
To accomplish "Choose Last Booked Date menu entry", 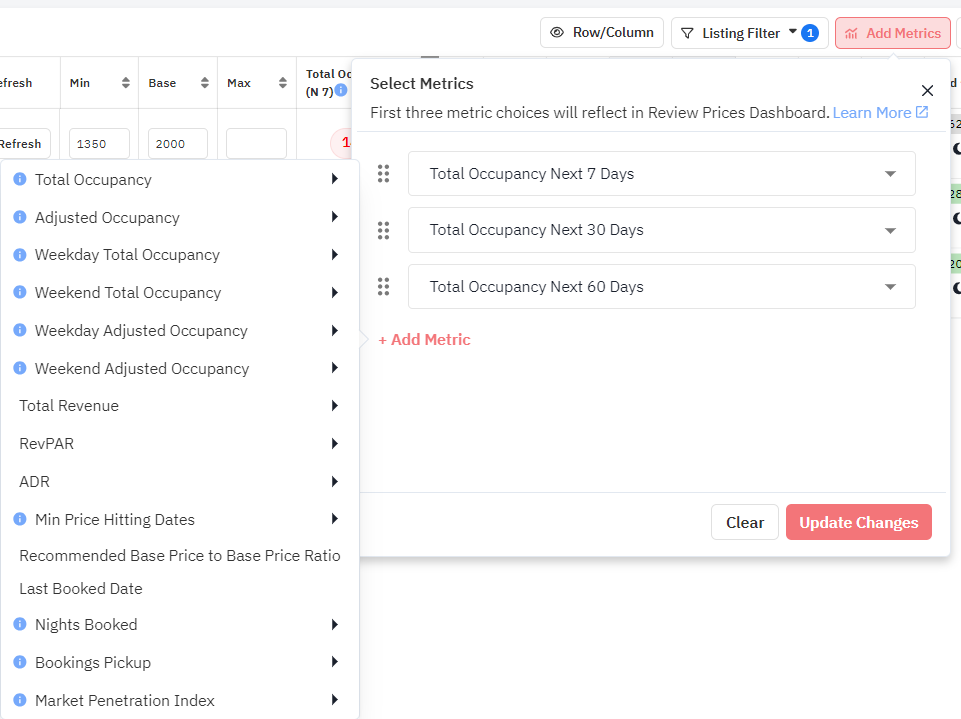I will [x=81, y=589].
